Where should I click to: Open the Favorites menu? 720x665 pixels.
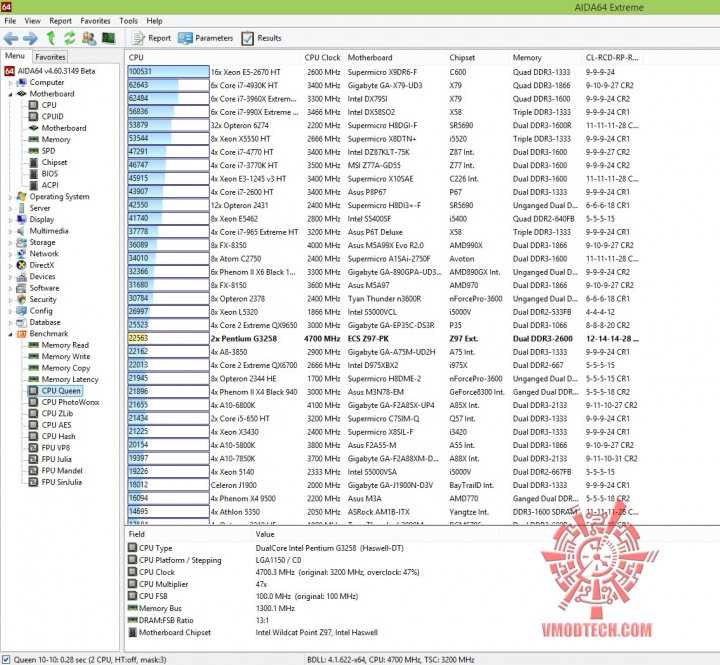(96, 21)
